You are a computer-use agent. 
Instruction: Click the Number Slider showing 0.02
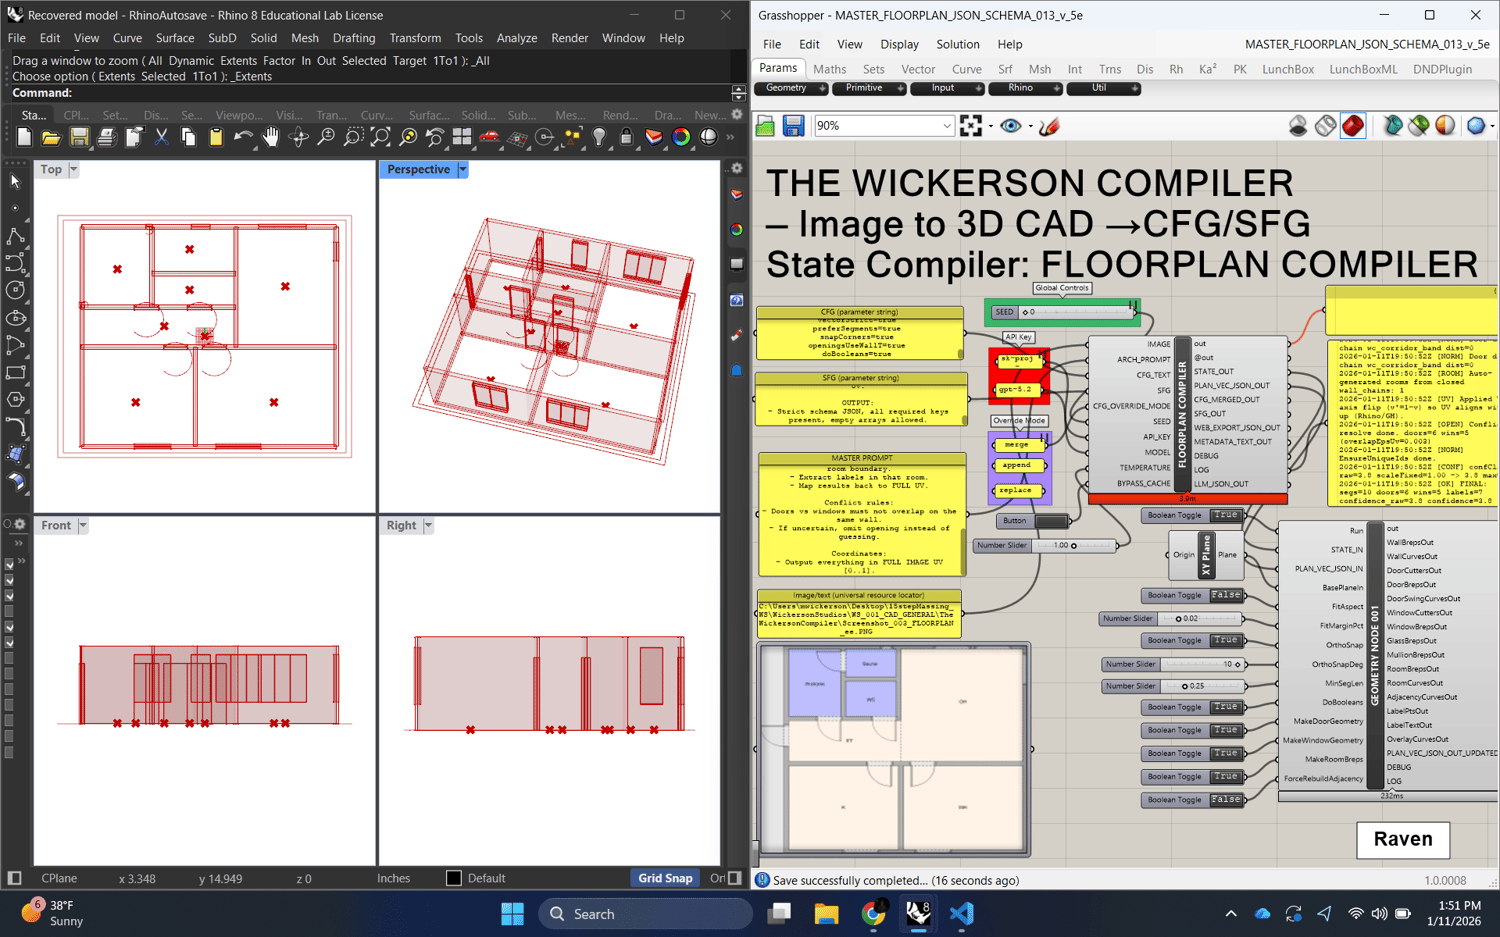pos(1171,618)
